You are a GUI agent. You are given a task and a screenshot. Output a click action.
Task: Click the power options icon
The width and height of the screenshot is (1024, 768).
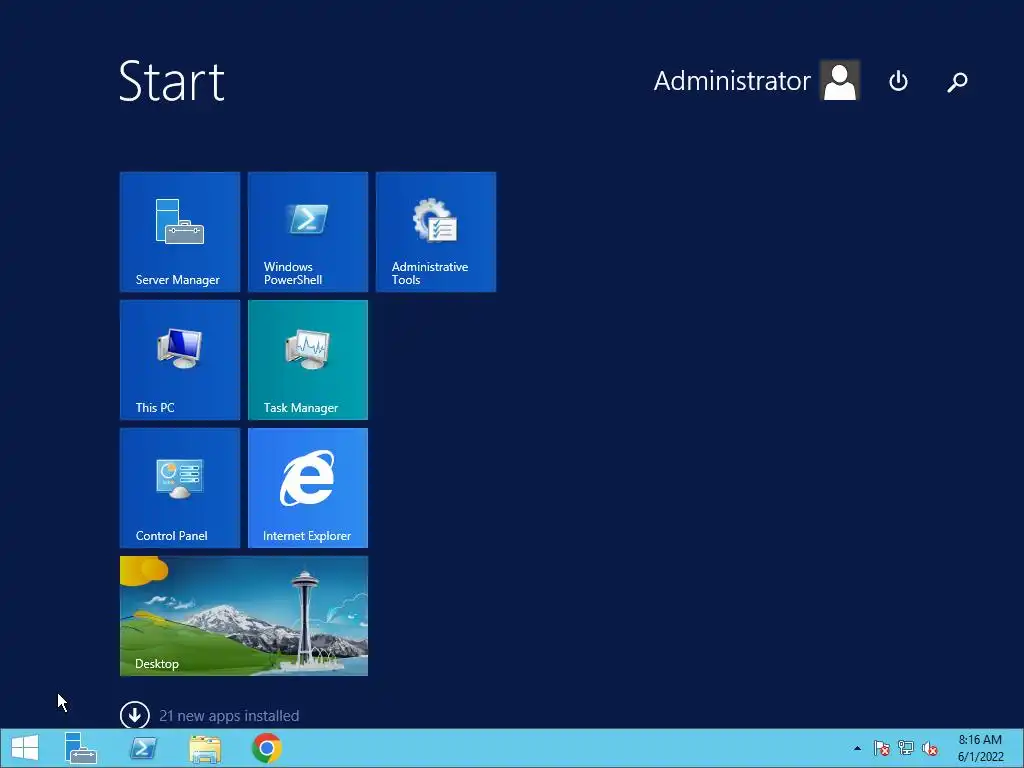(x=899, y=81)
